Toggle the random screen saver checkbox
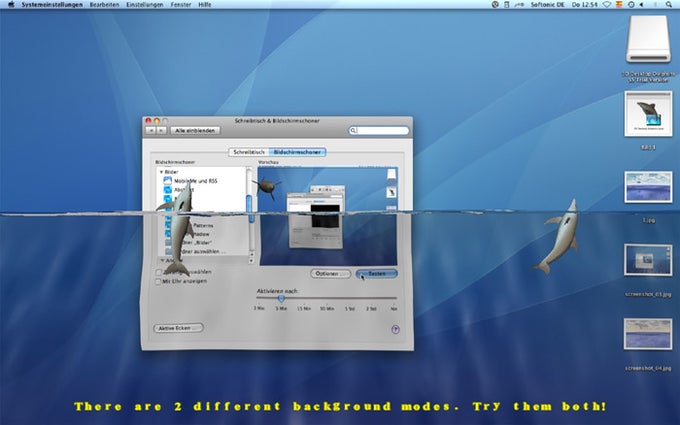This screenshot has height=425, width=680. (158, 272)
